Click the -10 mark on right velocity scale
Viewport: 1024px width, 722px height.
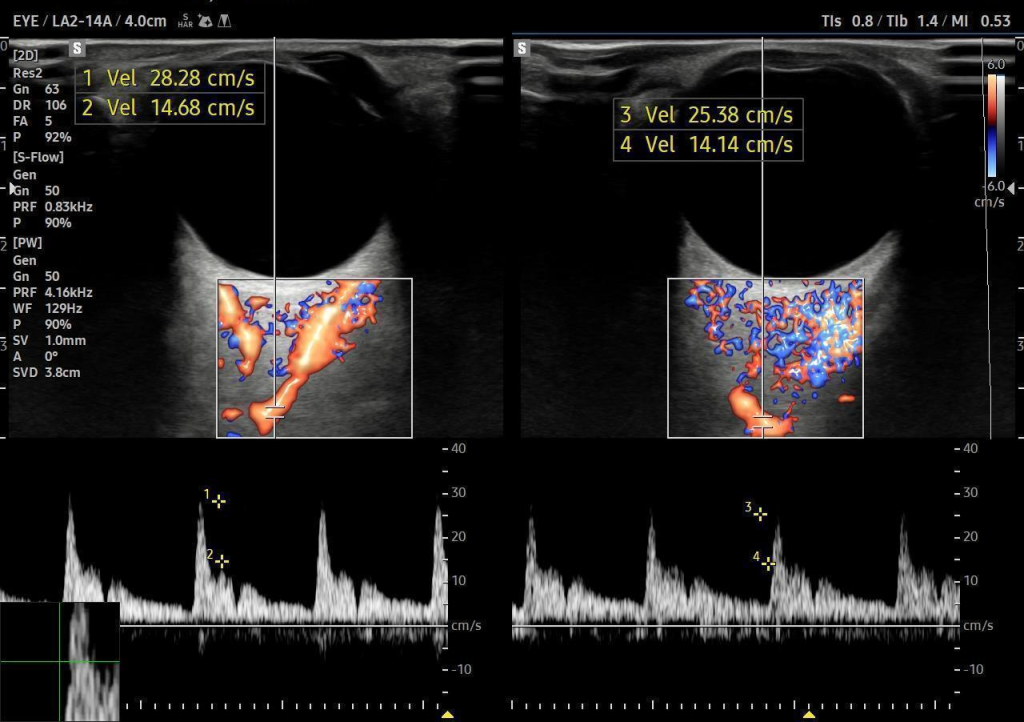(974, 669)
